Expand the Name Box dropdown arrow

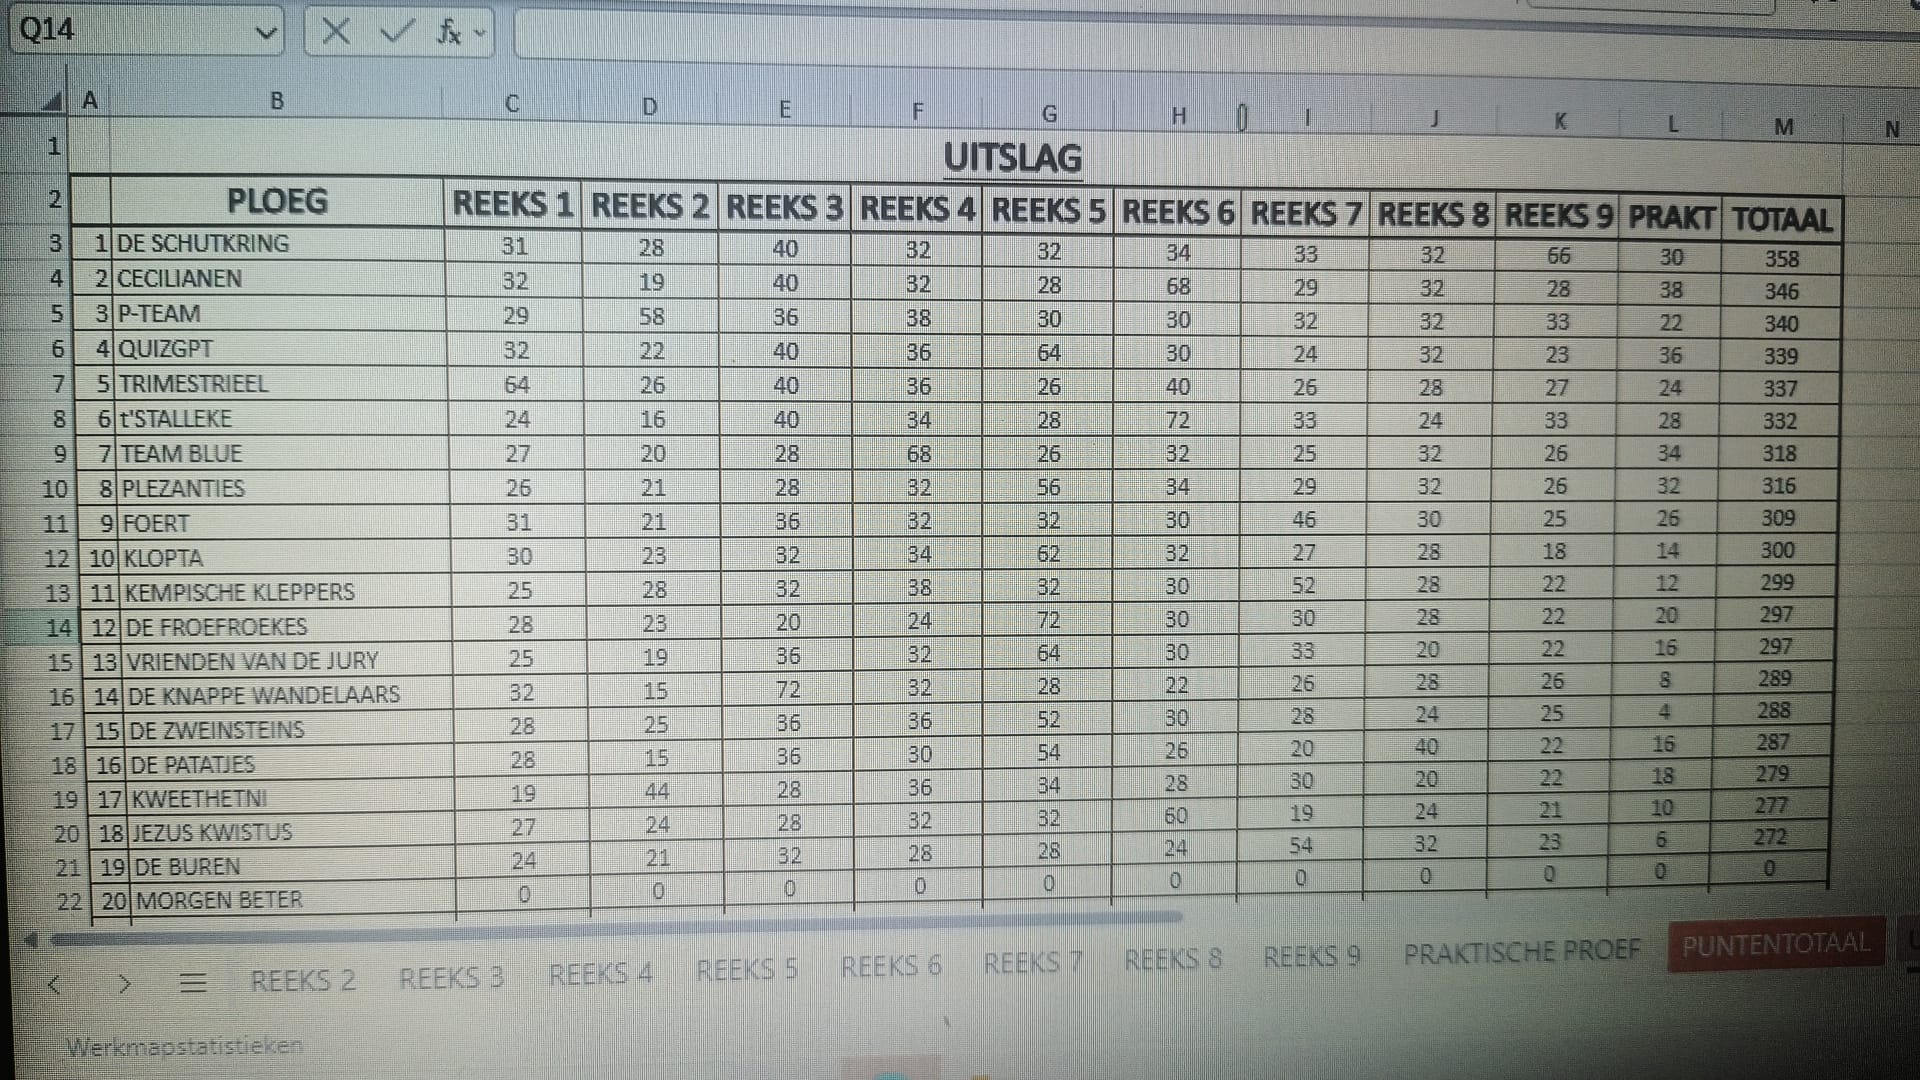click(x=265, y=32)
